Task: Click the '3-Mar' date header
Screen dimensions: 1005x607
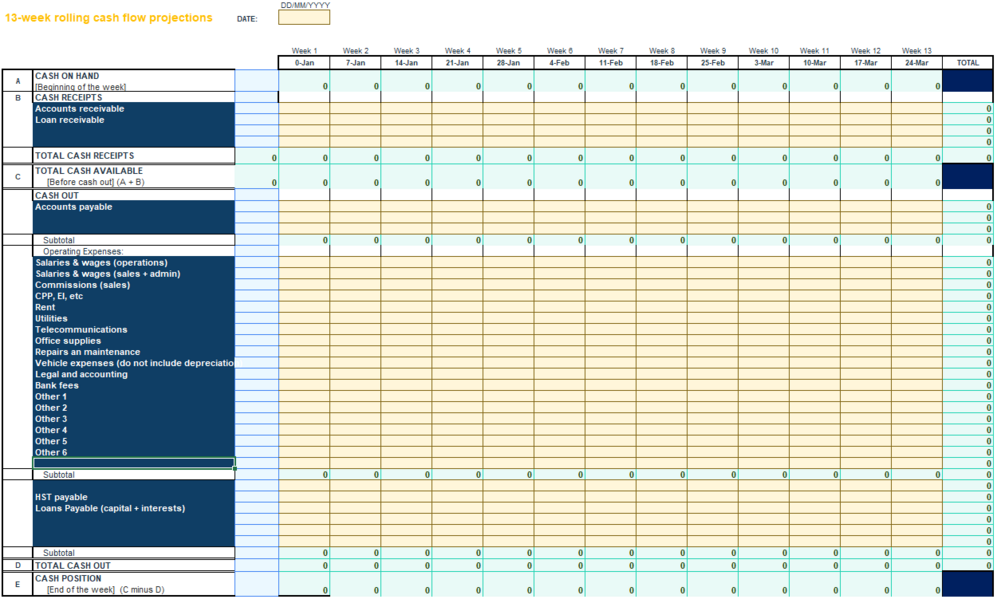Action: (764, 63)
